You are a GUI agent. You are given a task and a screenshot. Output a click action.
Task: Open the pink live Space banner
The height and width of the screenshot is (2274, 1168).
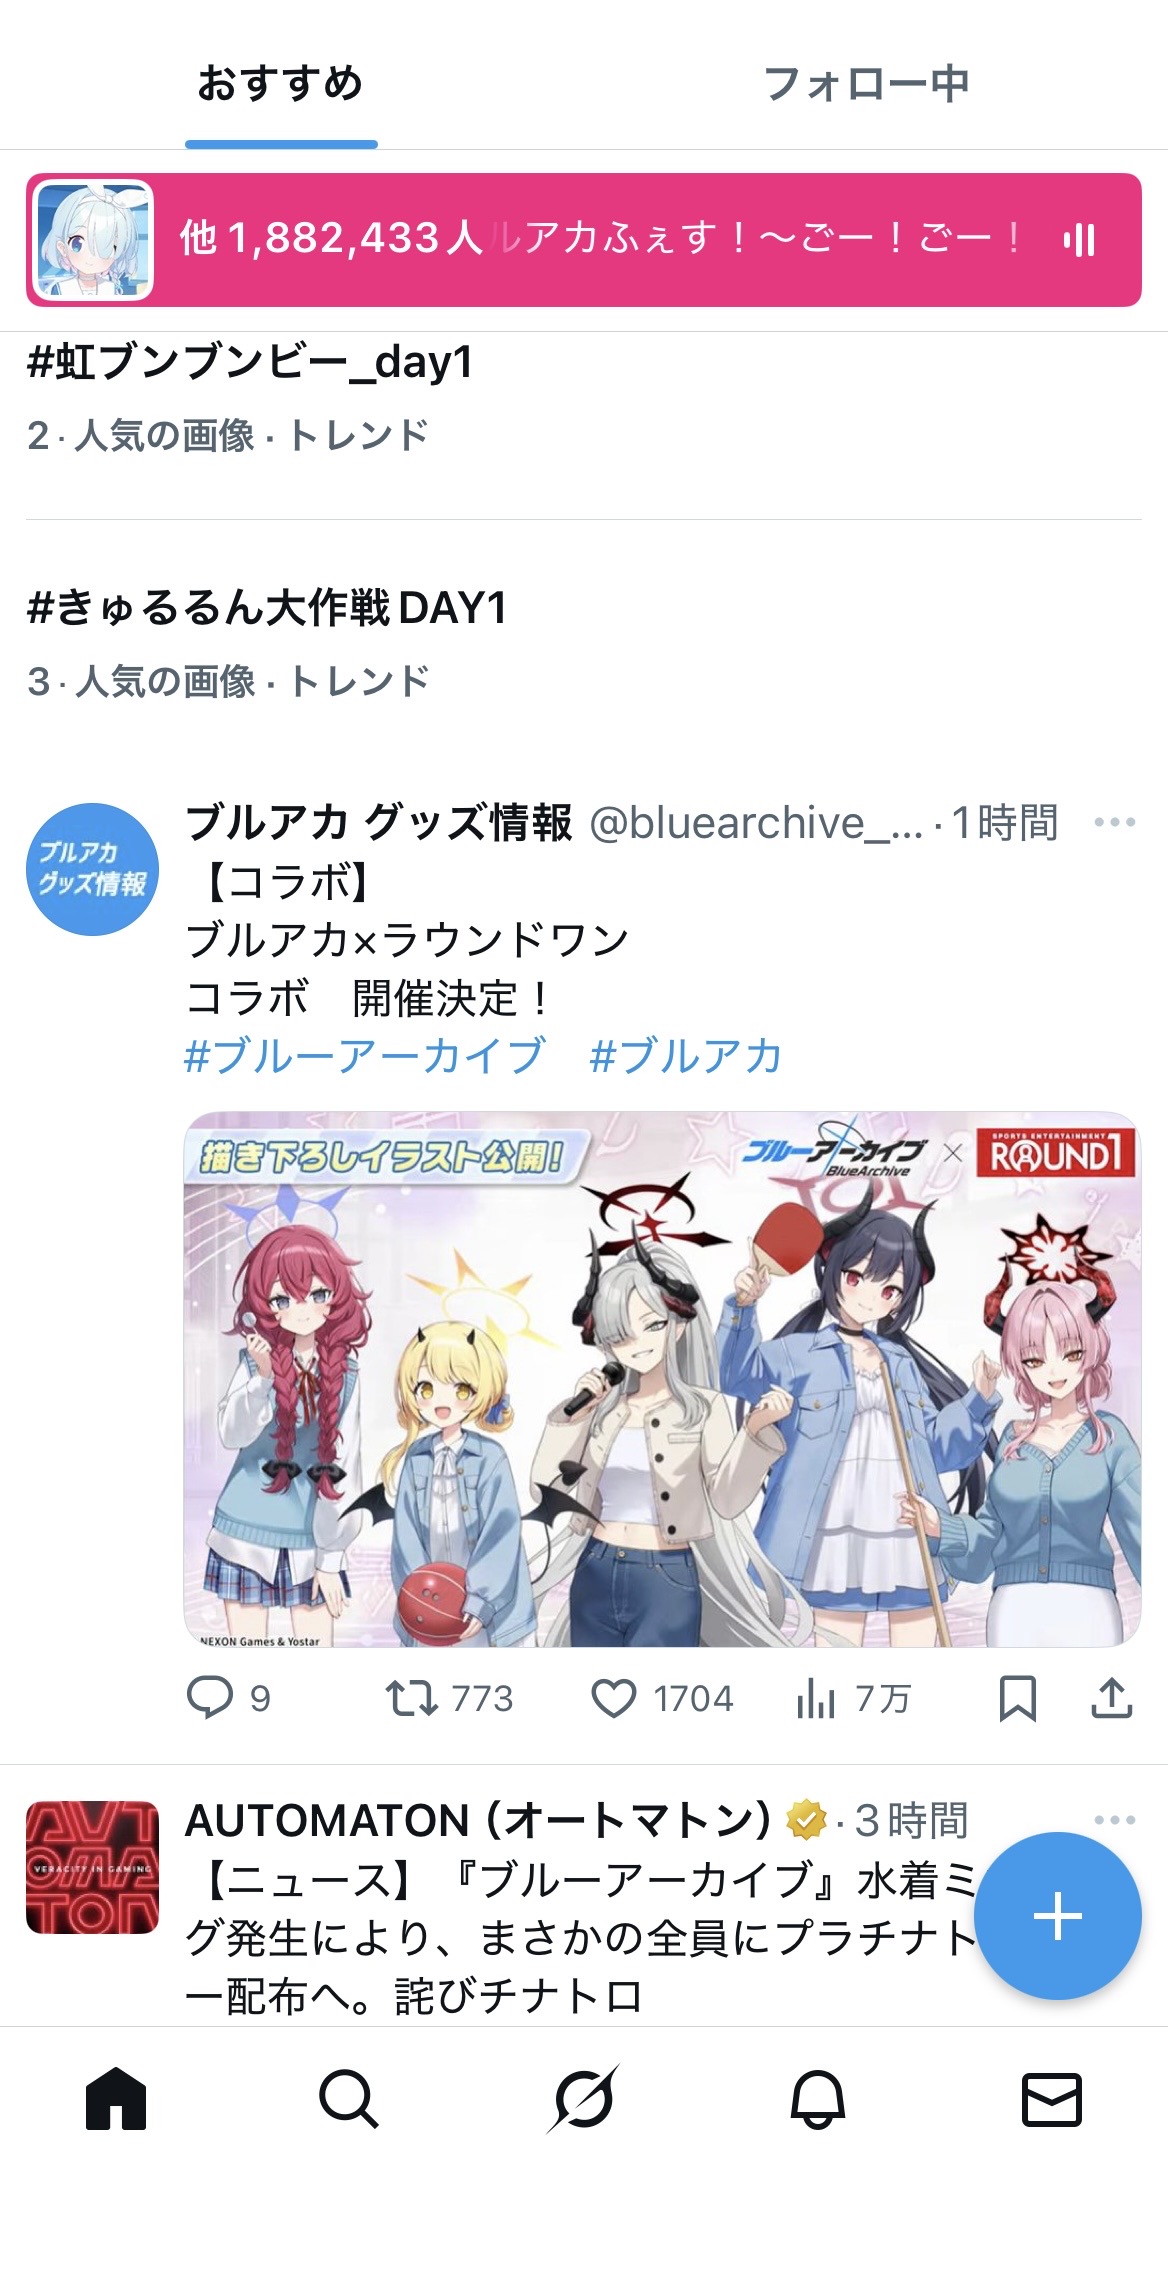(584, 240)
